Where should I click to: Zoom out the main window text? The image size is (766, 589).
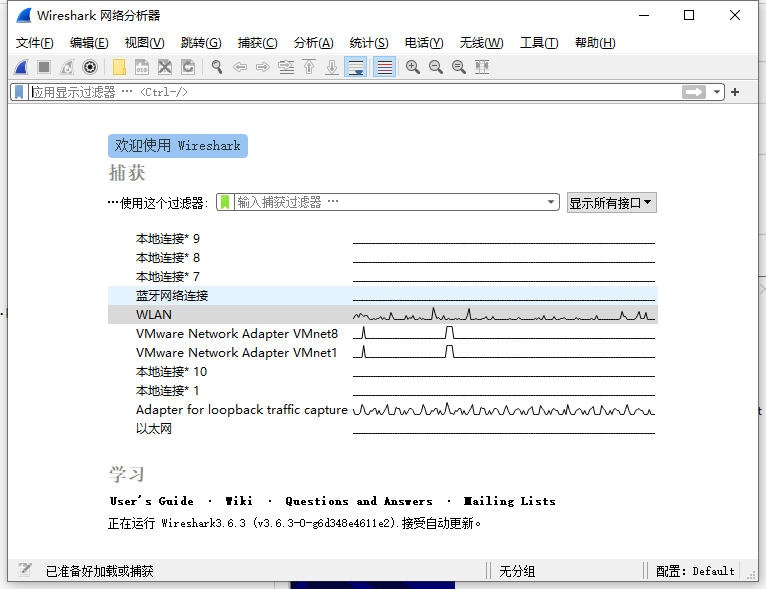point(436,67)
